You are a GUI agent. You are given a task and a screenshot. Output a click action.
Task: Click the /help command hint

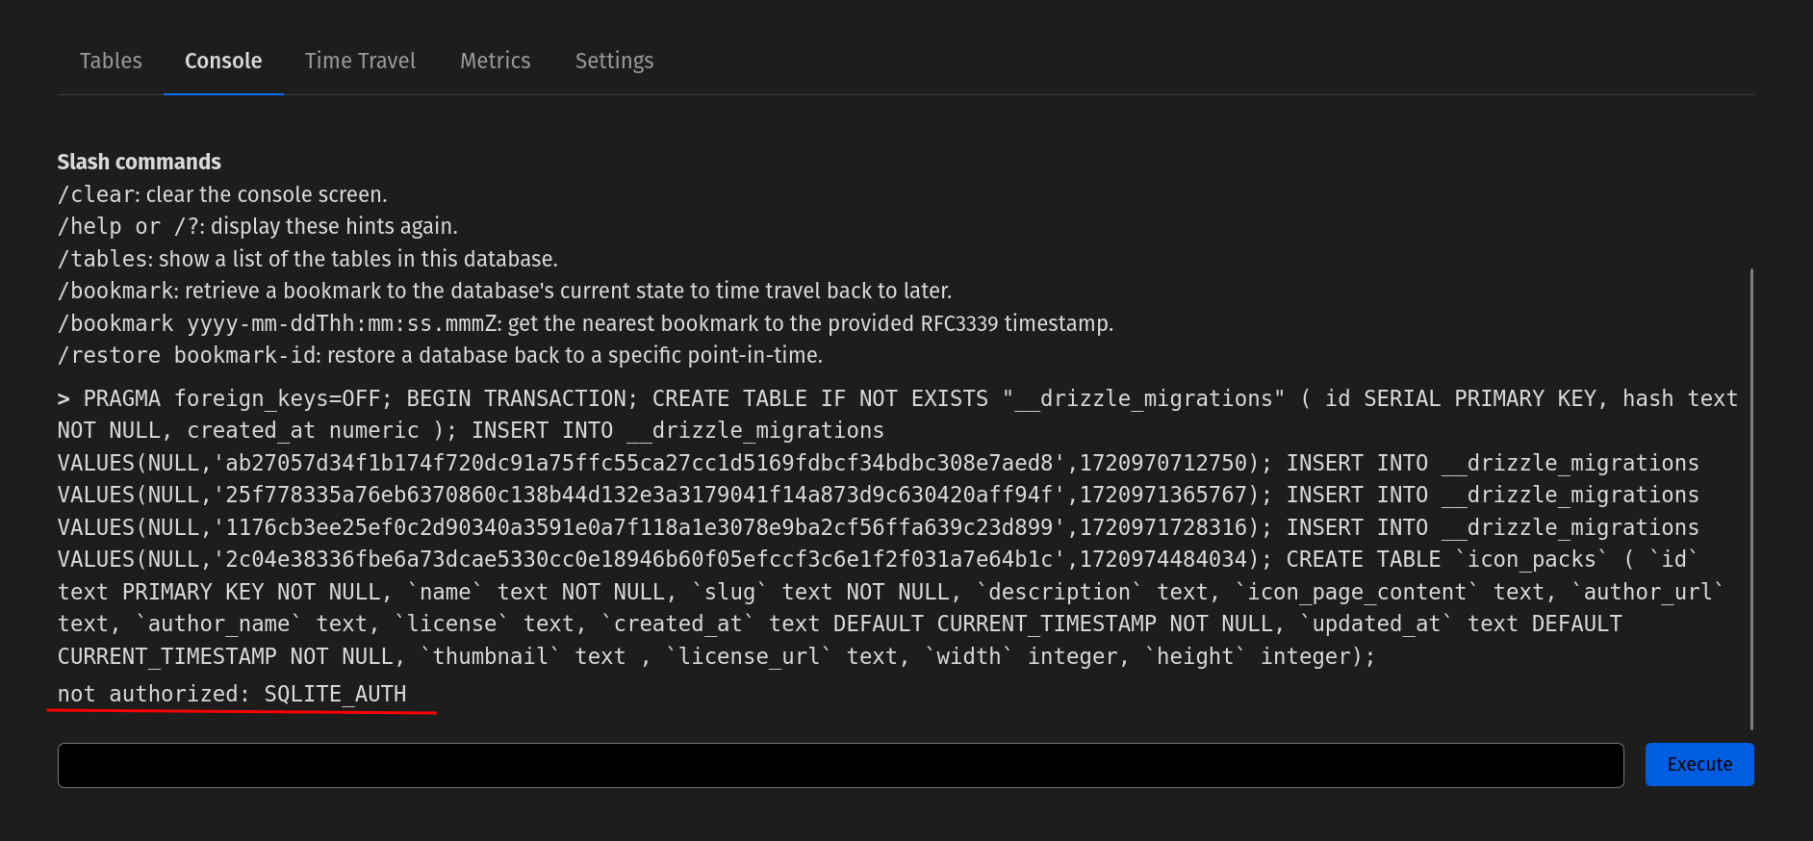pos(257,227)
